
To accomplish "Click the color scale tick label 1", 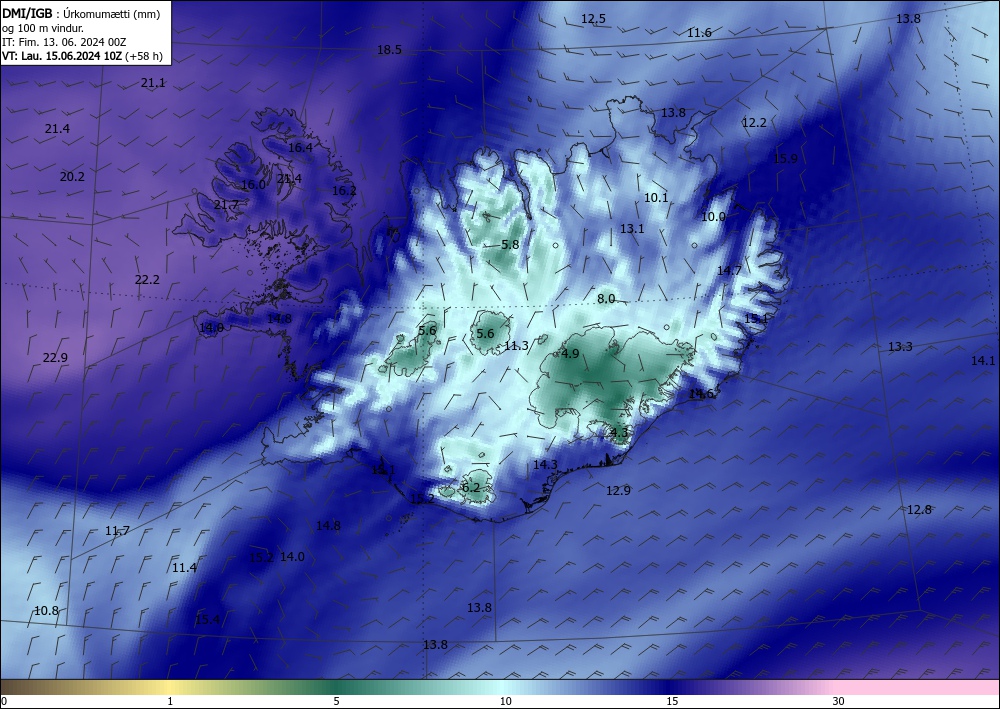I will pos(170,701).
